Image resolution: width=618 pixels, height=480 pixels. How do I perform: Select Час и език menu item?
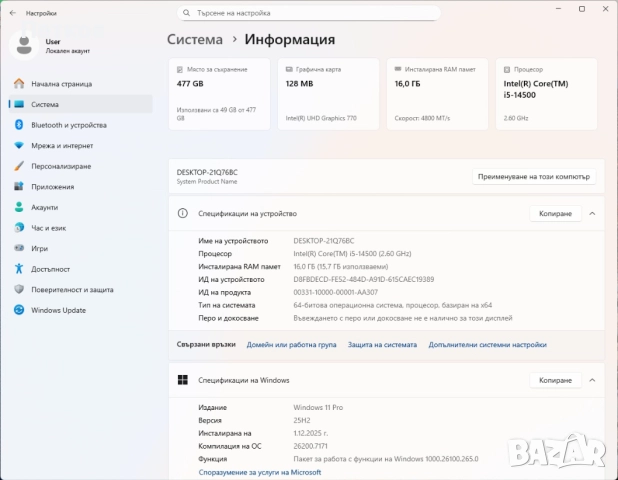47,227
